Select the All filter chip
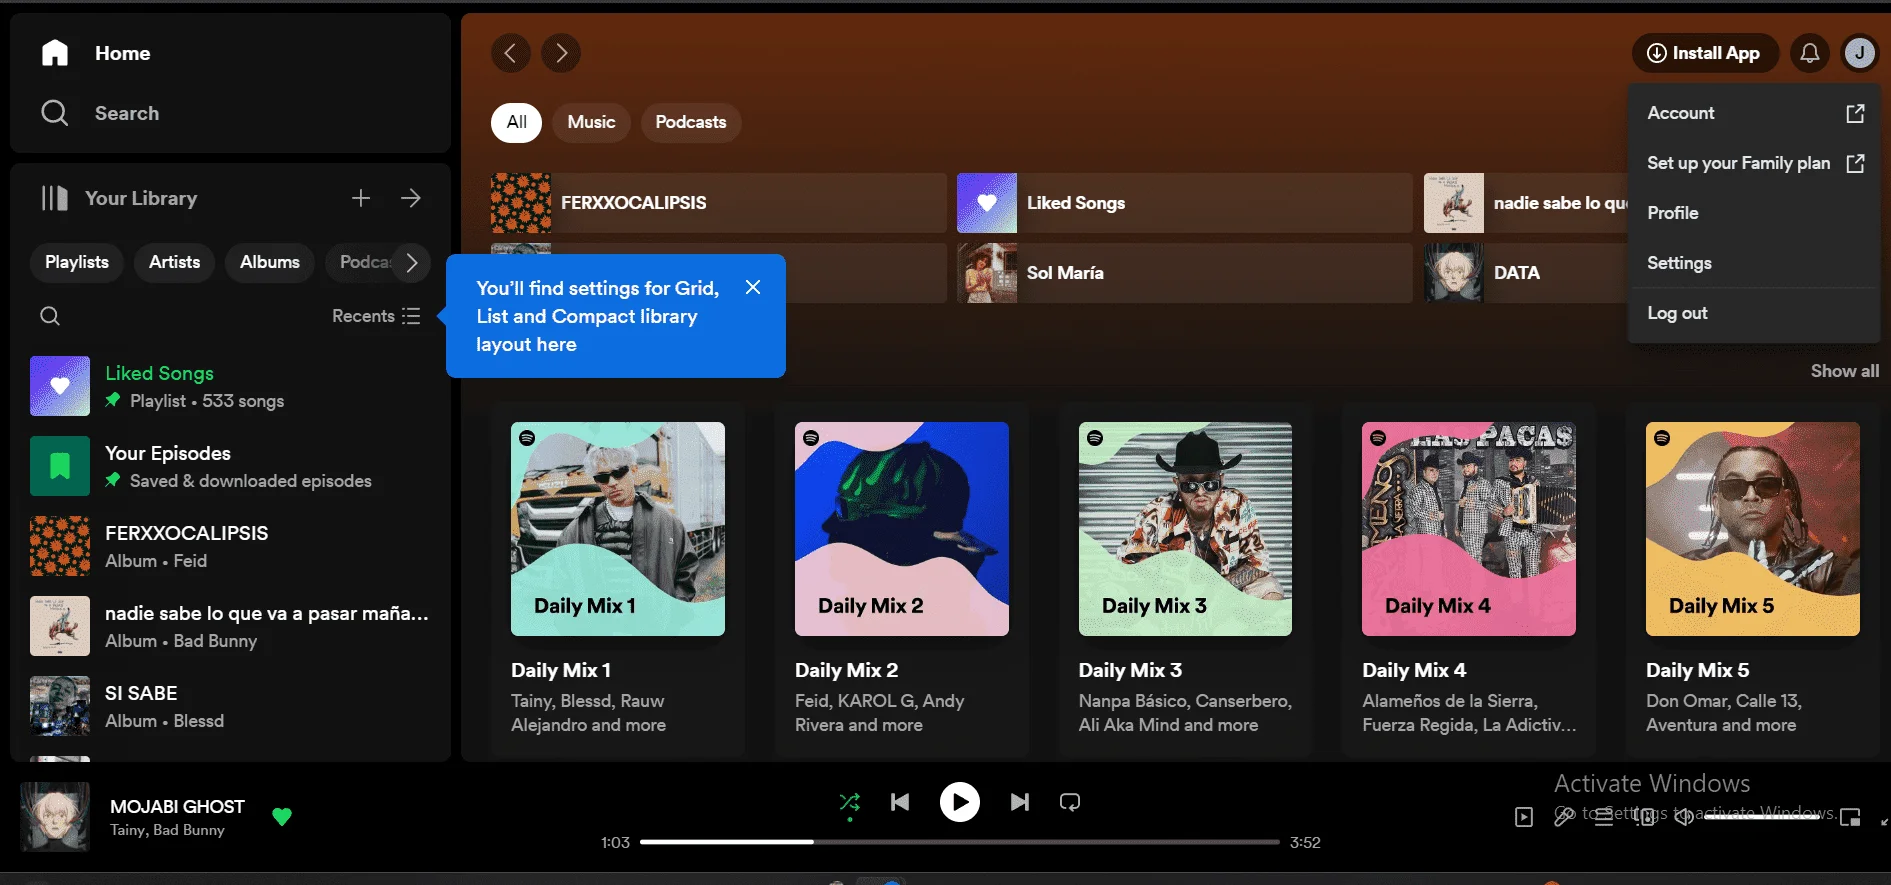This screenshot has height=885, width=1891. pyautogui.click(x=517, y=122)
